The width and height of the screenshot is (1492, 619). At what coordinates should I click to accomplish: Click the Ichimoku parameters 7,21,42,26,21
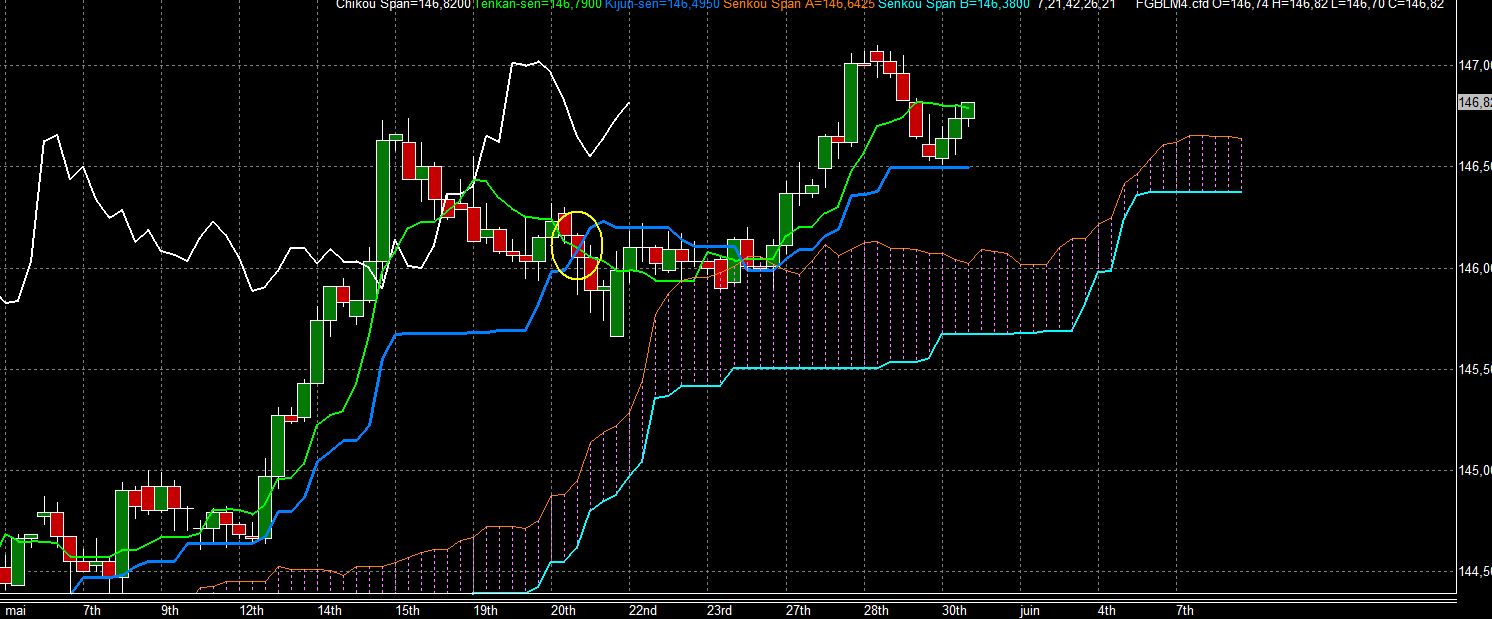pyautogui.click(x=1077, y=5)
